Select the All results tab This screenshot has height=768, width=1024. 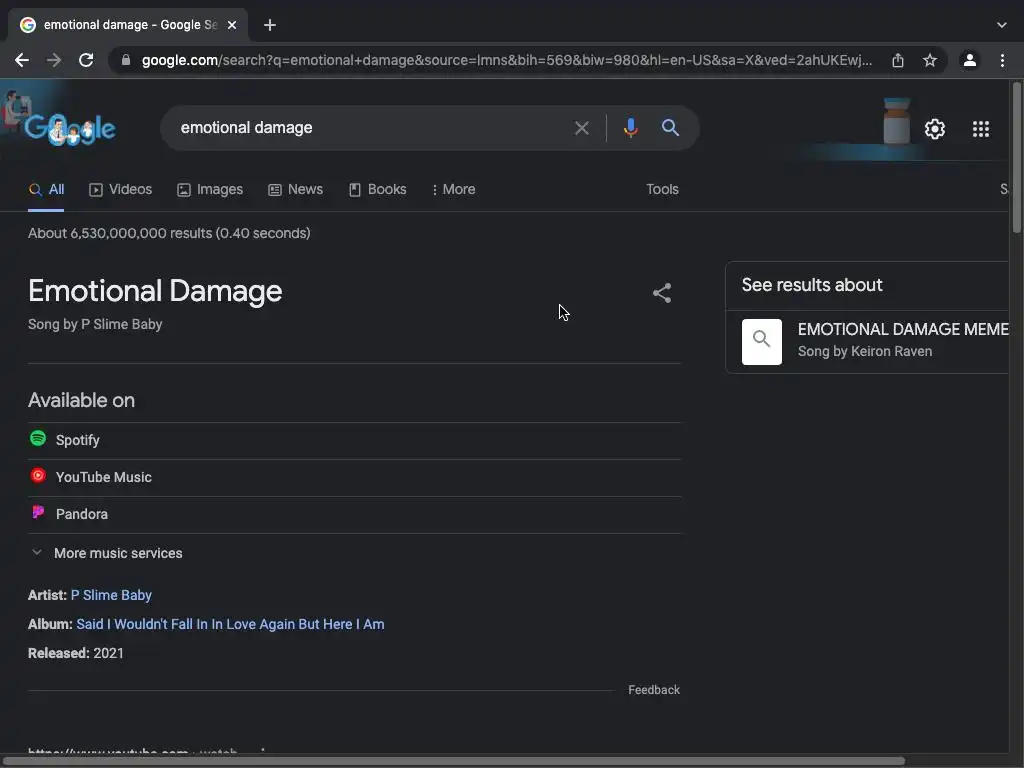(x=46, y=189)
